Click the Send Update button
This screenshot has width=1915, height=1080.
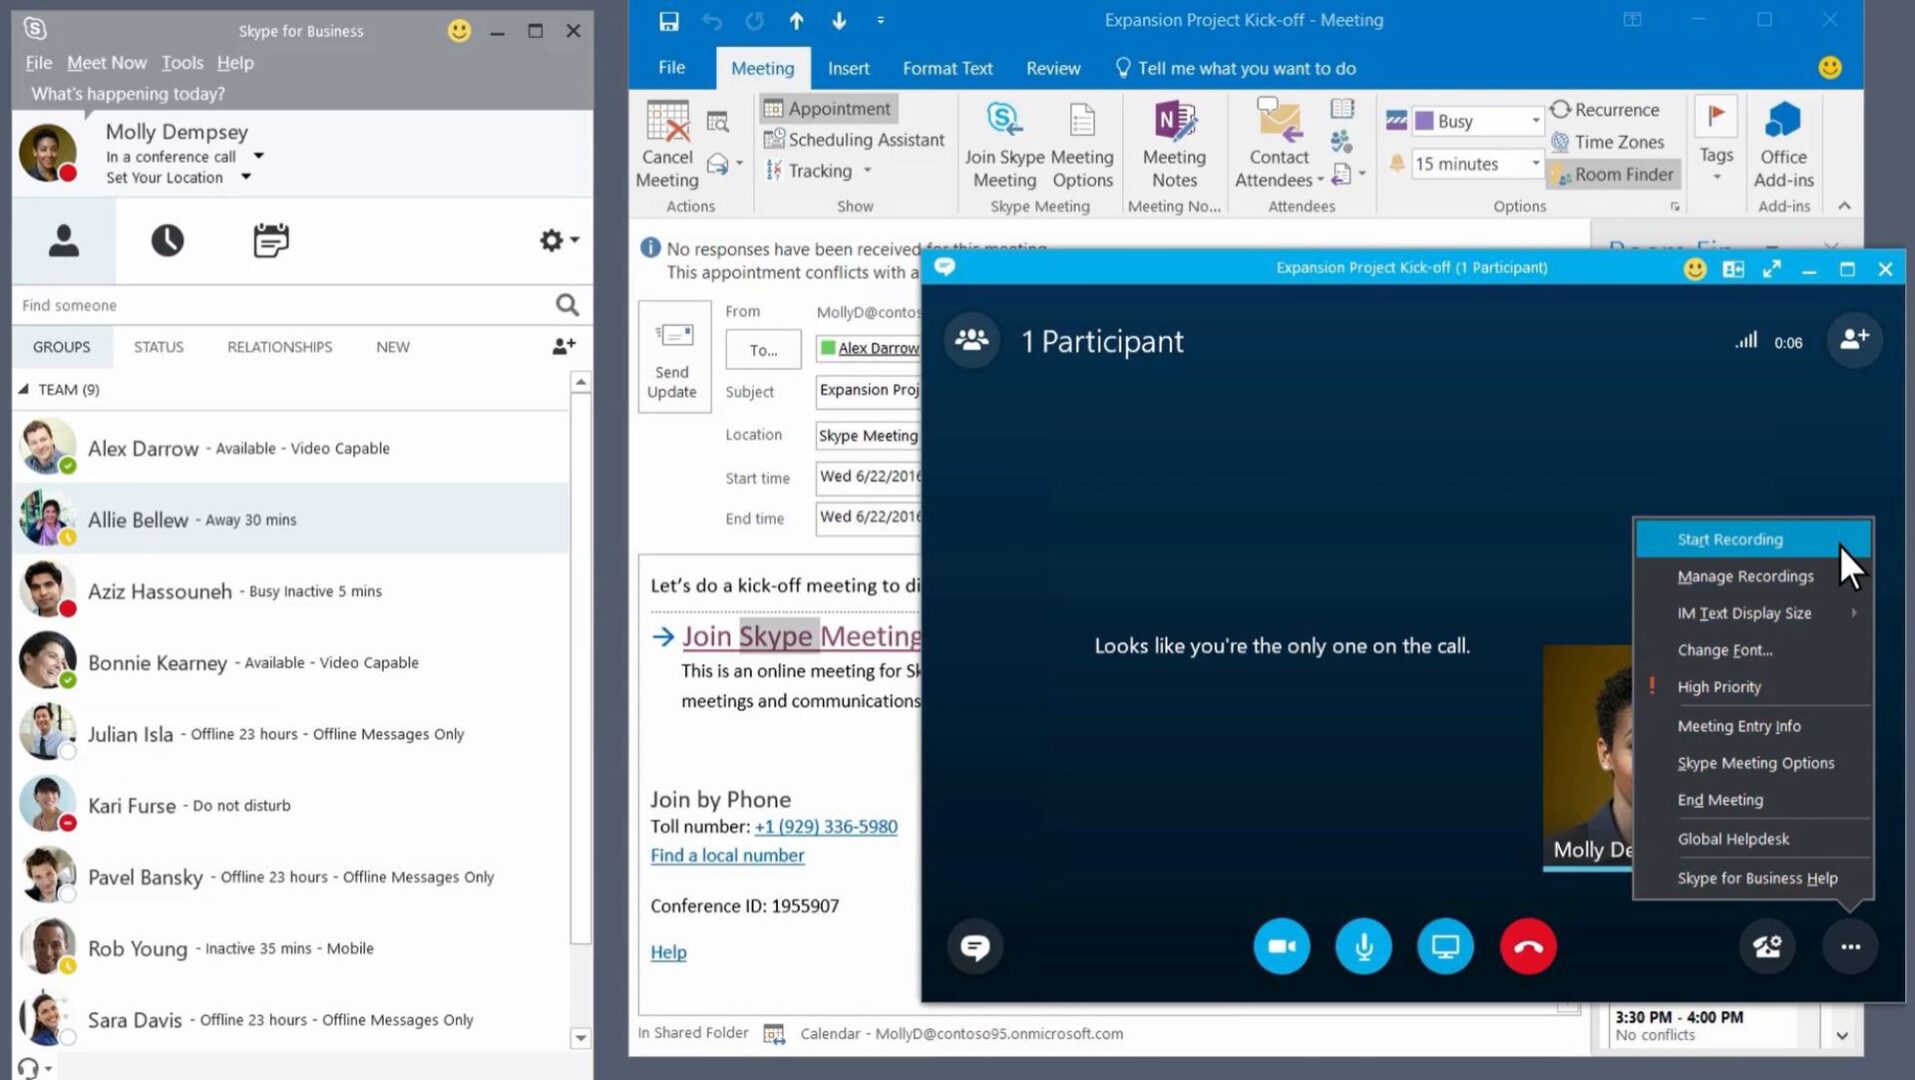click(672, 356)
